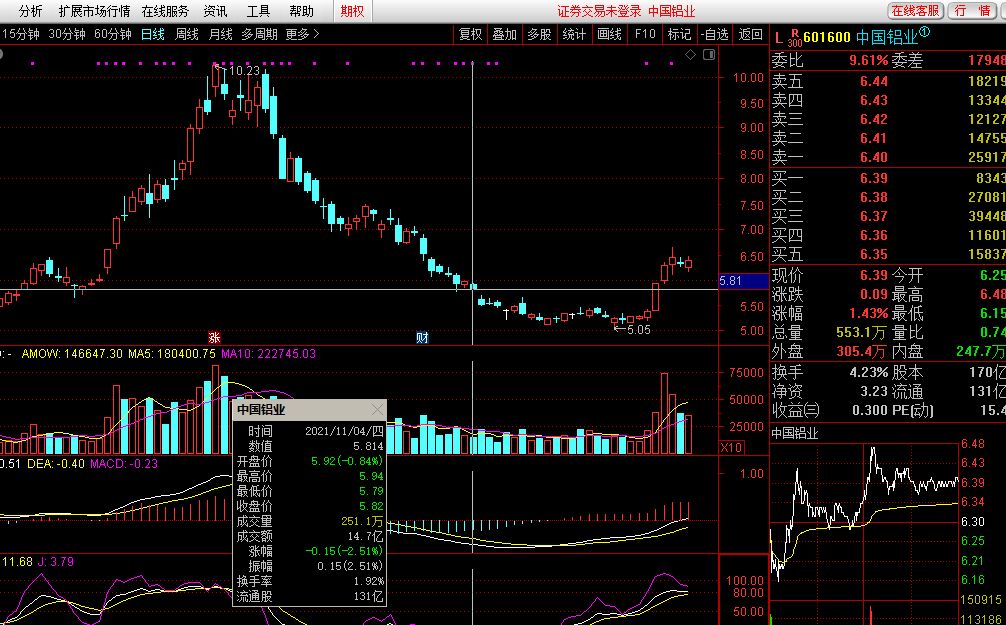
Task: Click the 在线客服 button
Action: [x=915, y=11]
